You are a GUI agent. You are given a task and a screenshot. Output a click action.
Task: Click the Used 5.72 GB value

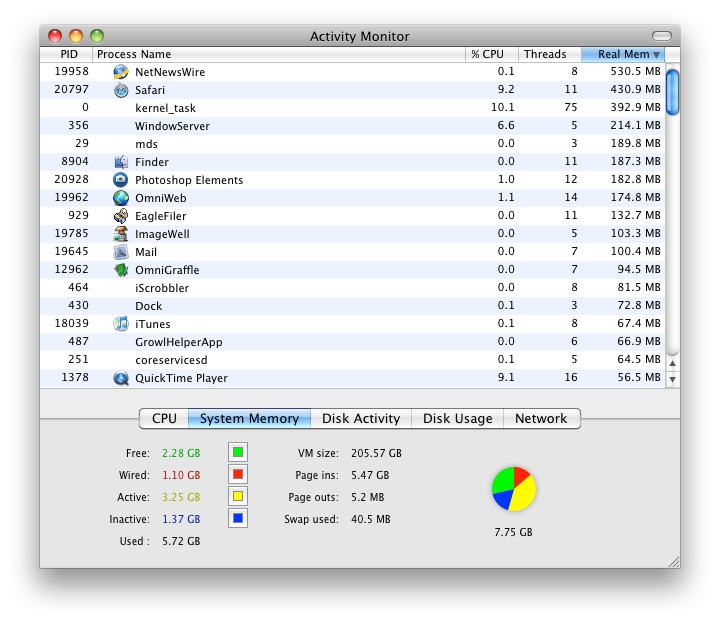pos(181,541)
